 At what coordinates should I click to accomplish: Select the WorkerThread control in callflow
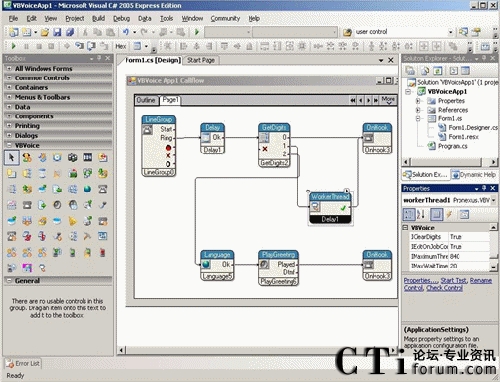point(330,207)
